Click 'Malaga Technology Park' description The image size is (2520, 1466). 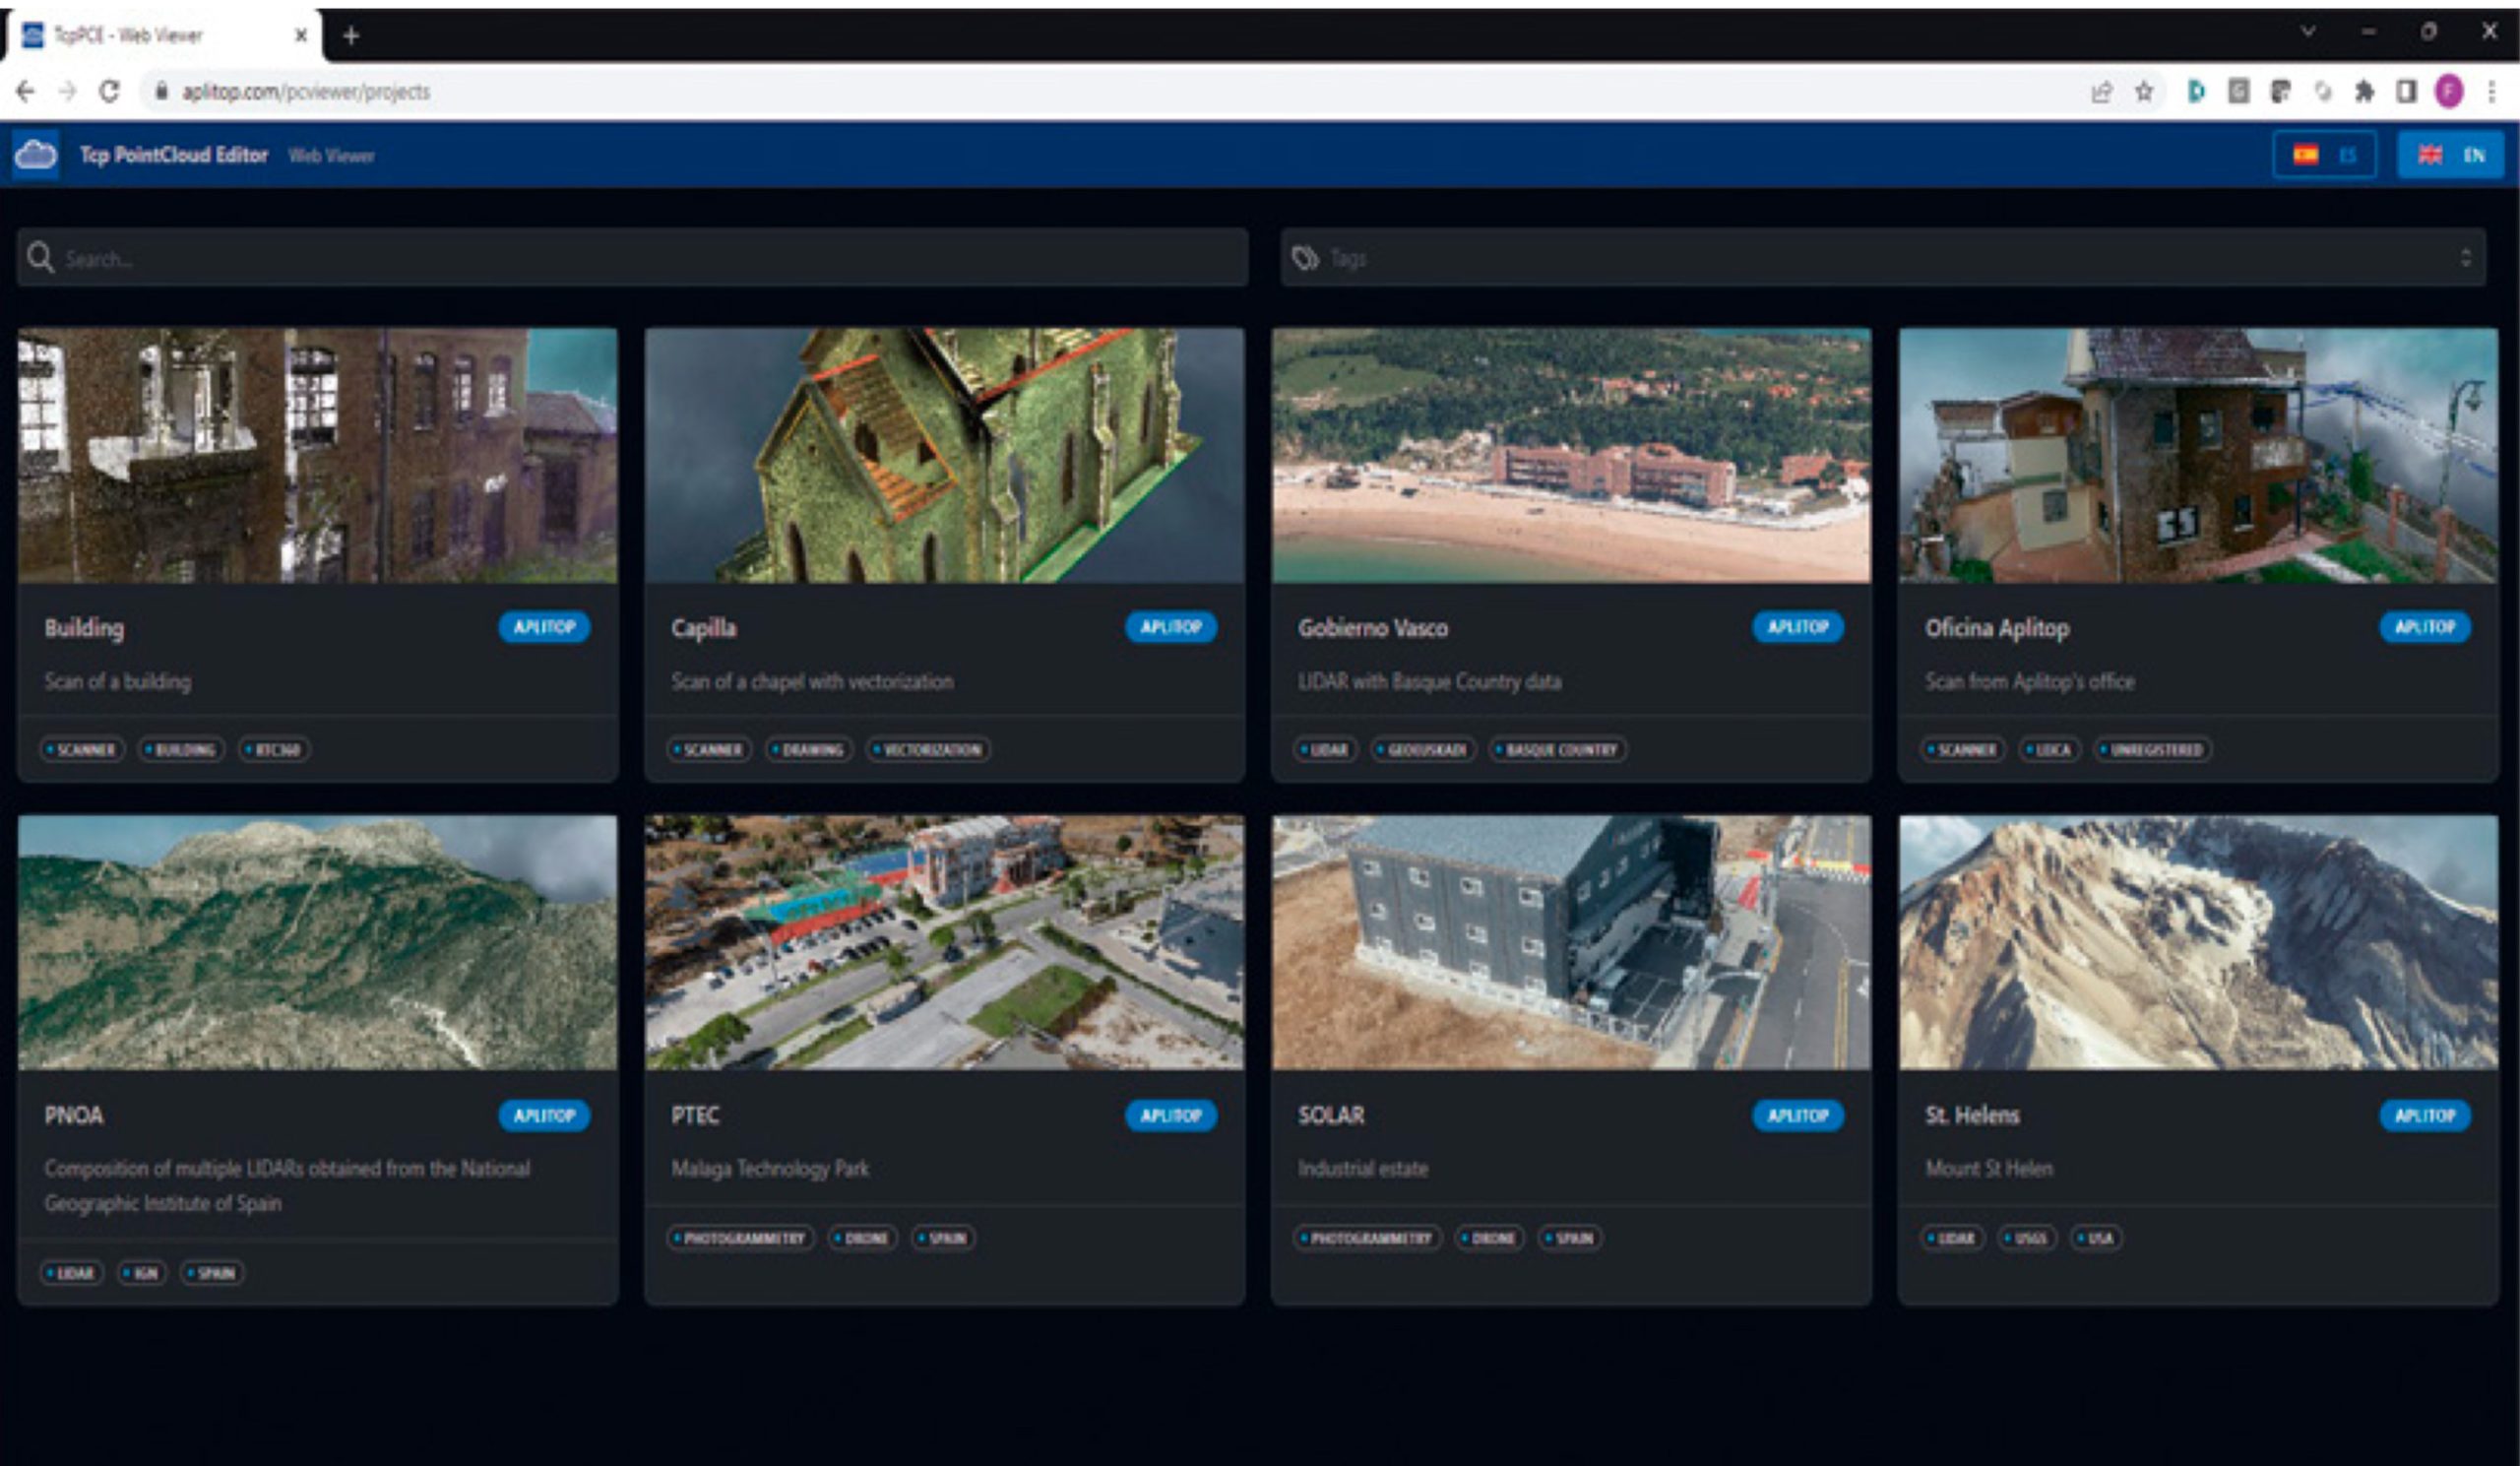pyautogui.click(x=770, y=1168)
